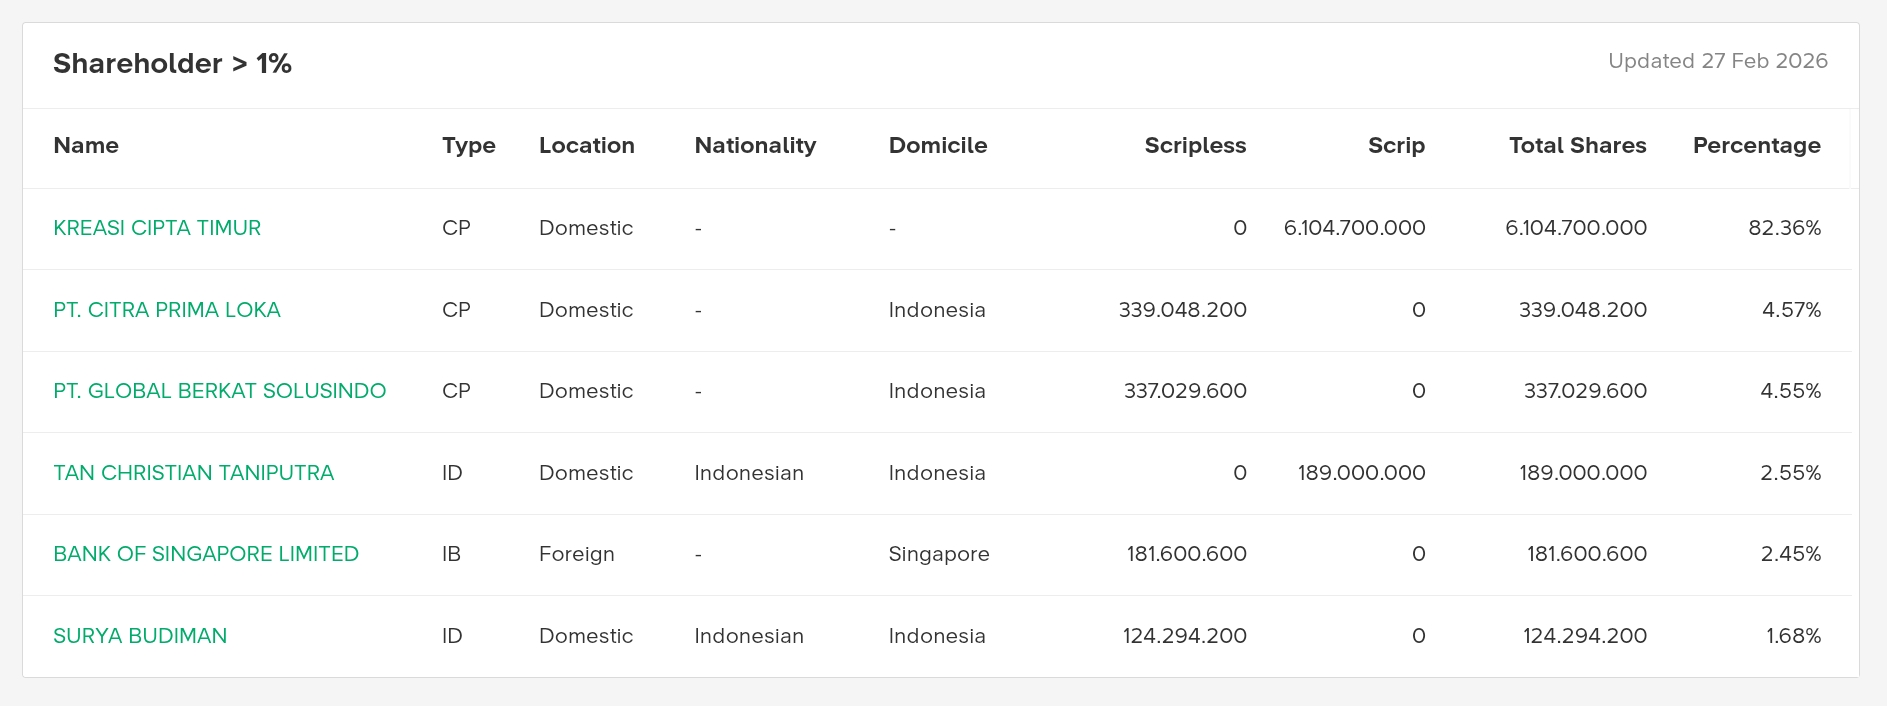The image size is (1887, 706).
Task: Select the 6.104.700.000 Total Shares value
Action: click(x=1576, y=228)
